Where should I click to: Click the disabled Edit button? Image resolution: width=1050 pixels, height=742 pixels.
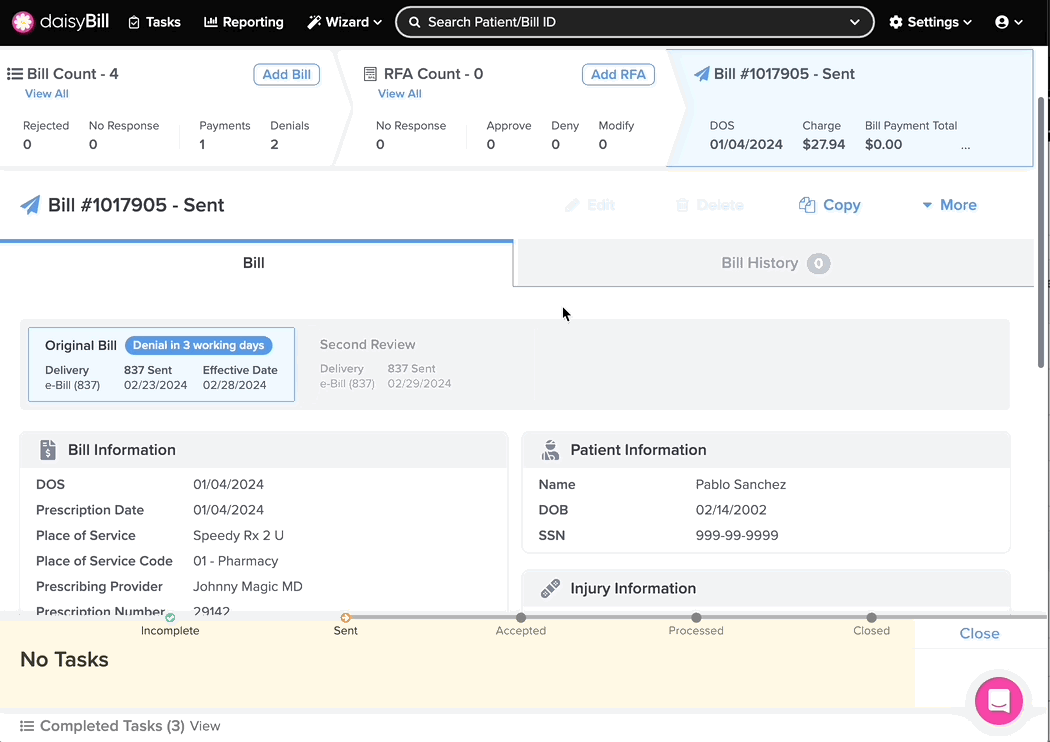tap(590, 205)
